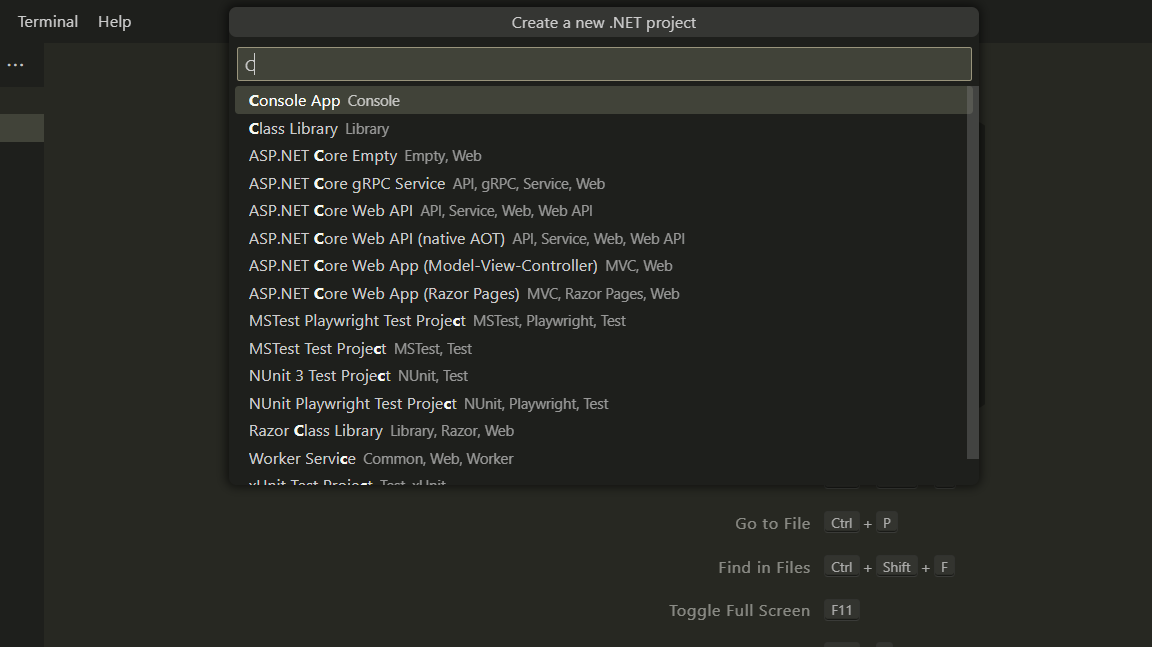This screenshot has width=1152, height=647.
Task: Pick the Razor Class Library template
Action: coord(603,431)
